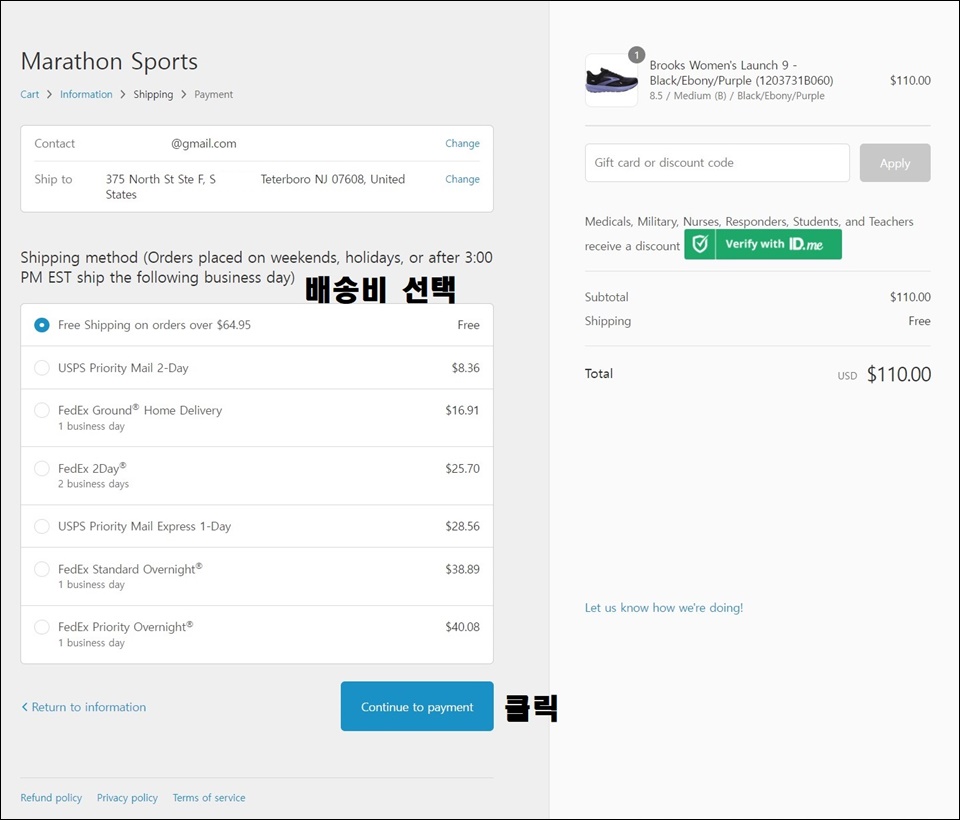
Task: View the Privacy policy page
Action: tap(127, 797)
